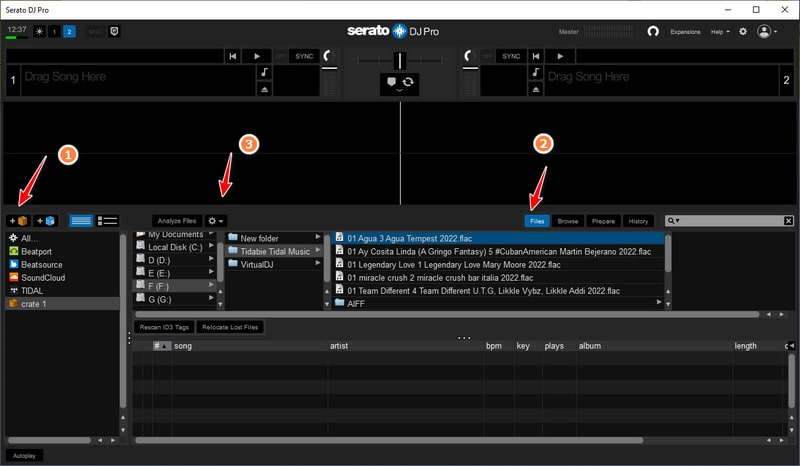
Task: Open the History panel tab
Action: [638, 221]
